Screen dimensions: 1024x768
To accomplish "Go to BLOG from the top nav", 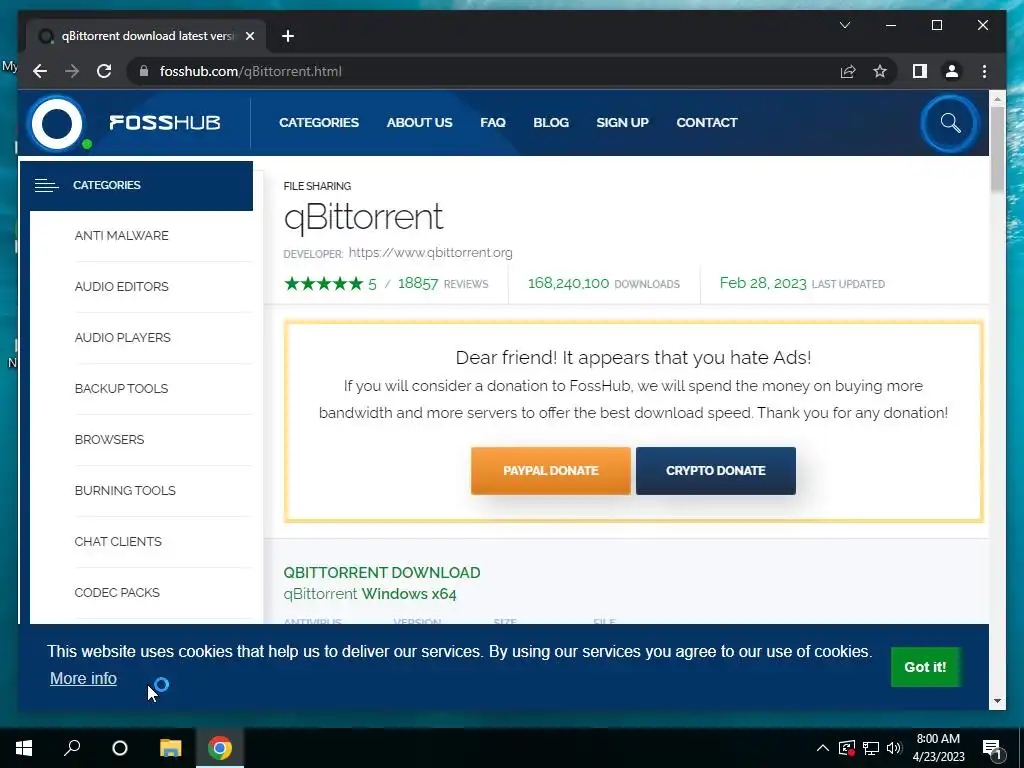I will tap(551, 123).
